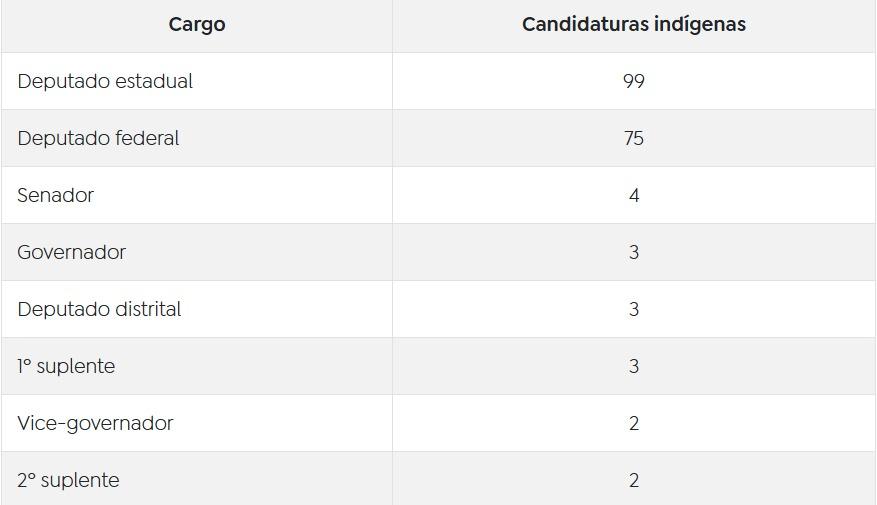
Task: Click the Candidaturas indígenas column header
Action: (x=634, y=24)
